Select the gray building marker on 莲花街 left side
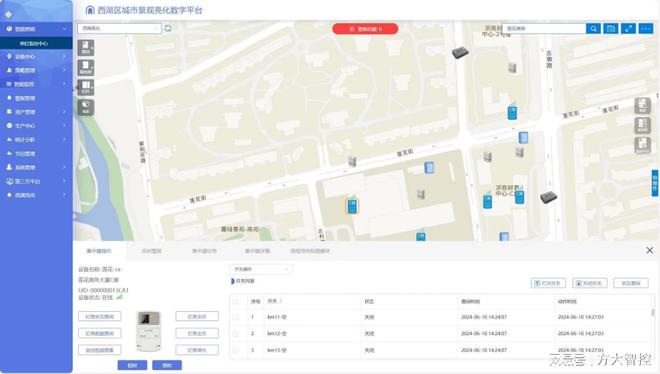The width and height of the screenshot is (660, 374). pyautogui.click(x=352, y=161)
